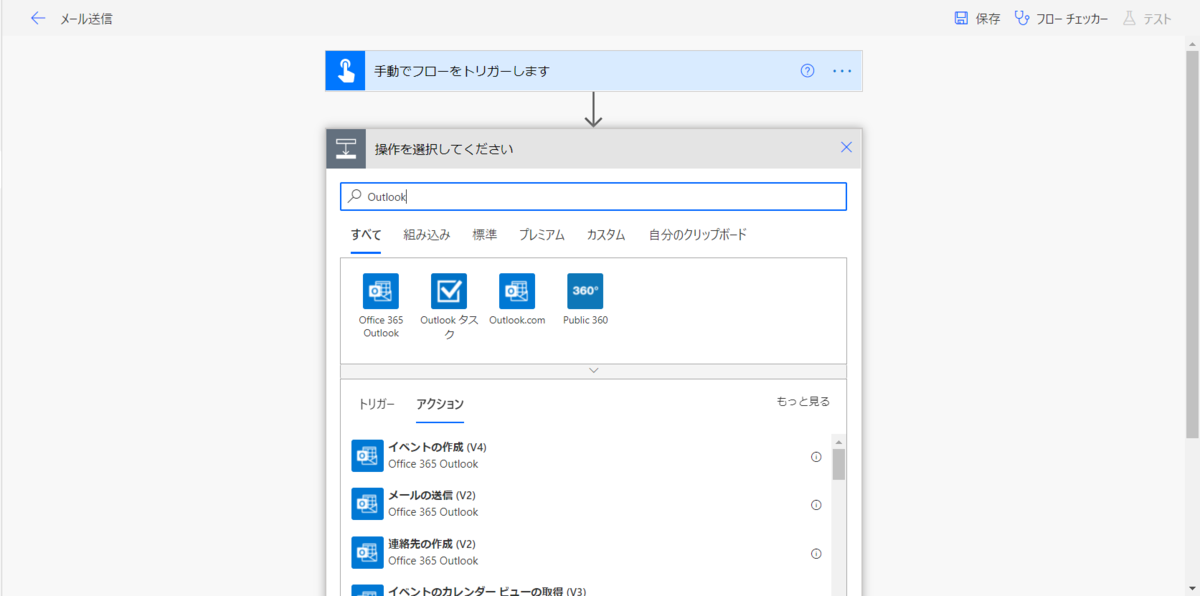Open the アクション tab
Image resolution: width=1200 pixels, height=596 pixels.
point(440,405)
